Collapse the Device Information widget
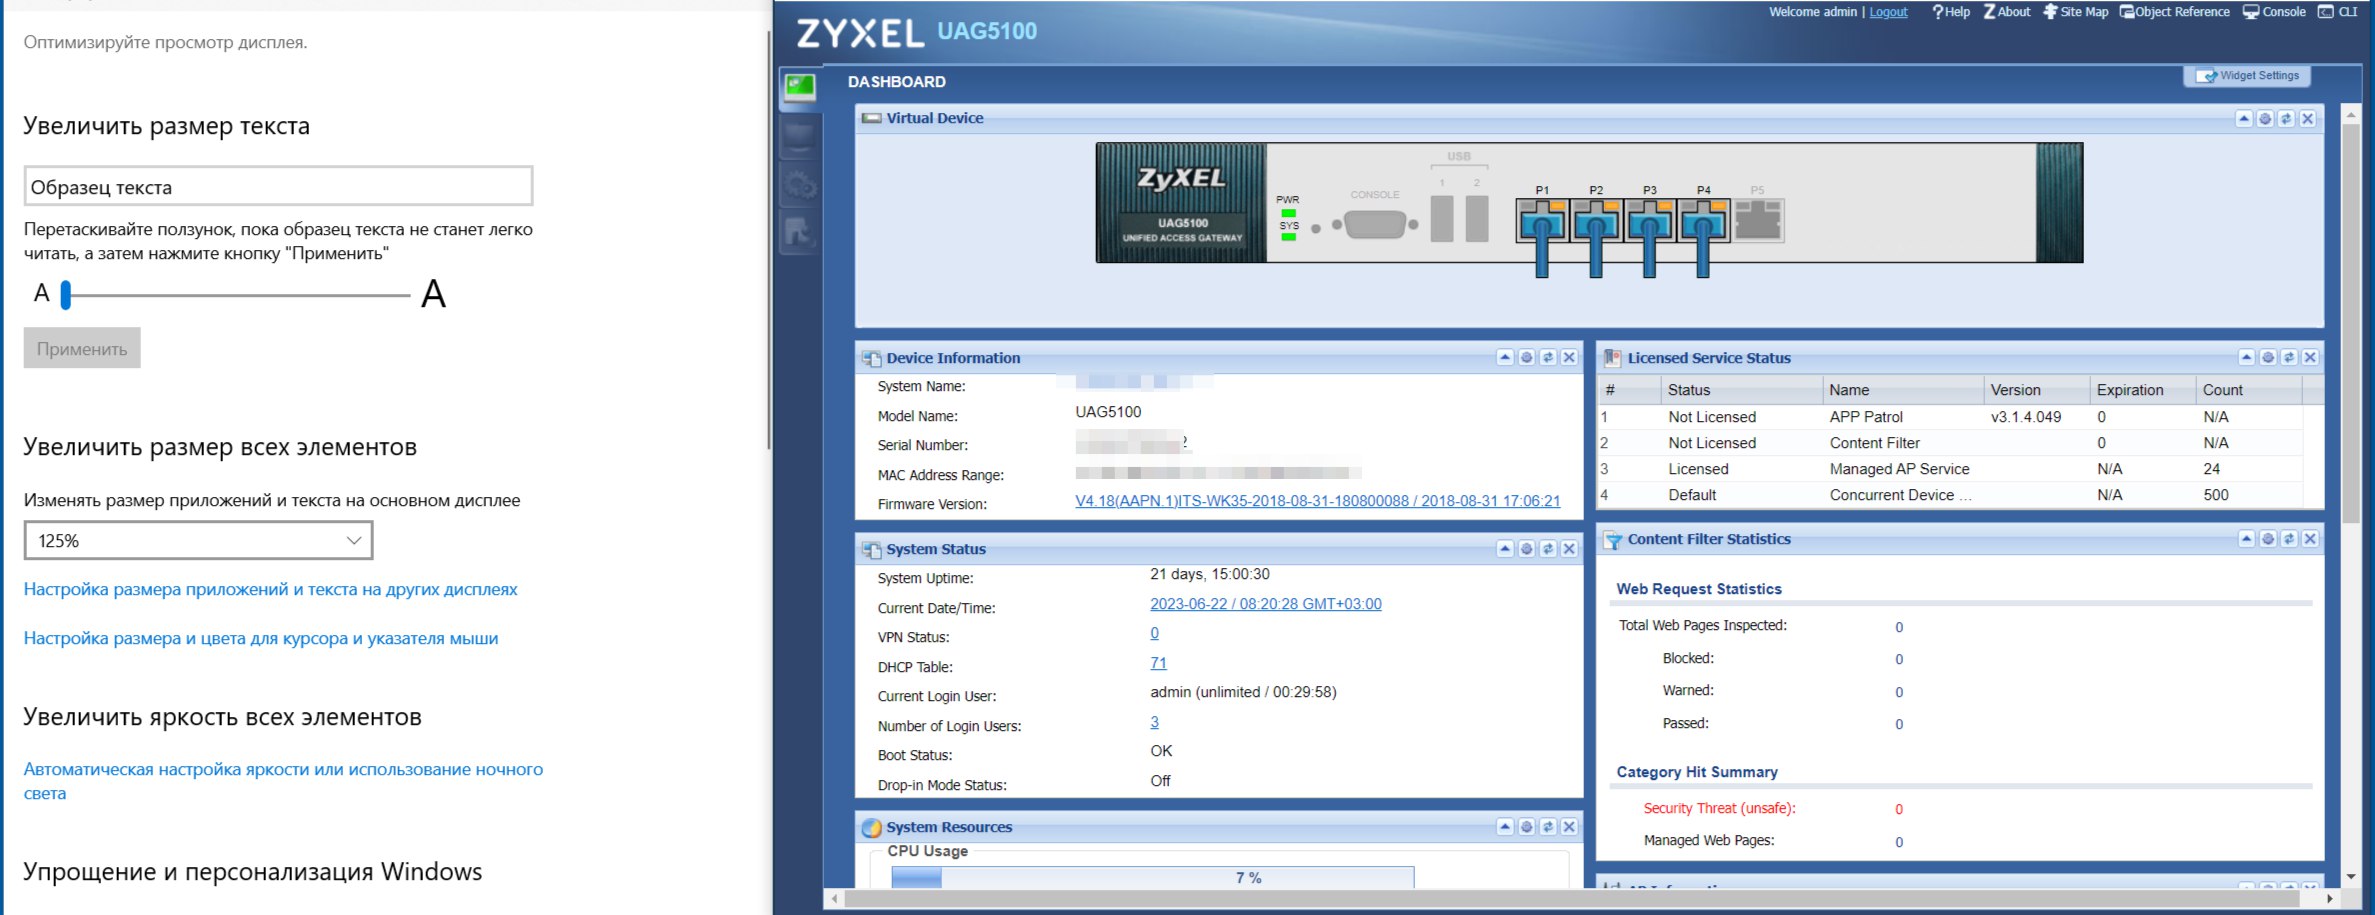 tap(1505, 357)
